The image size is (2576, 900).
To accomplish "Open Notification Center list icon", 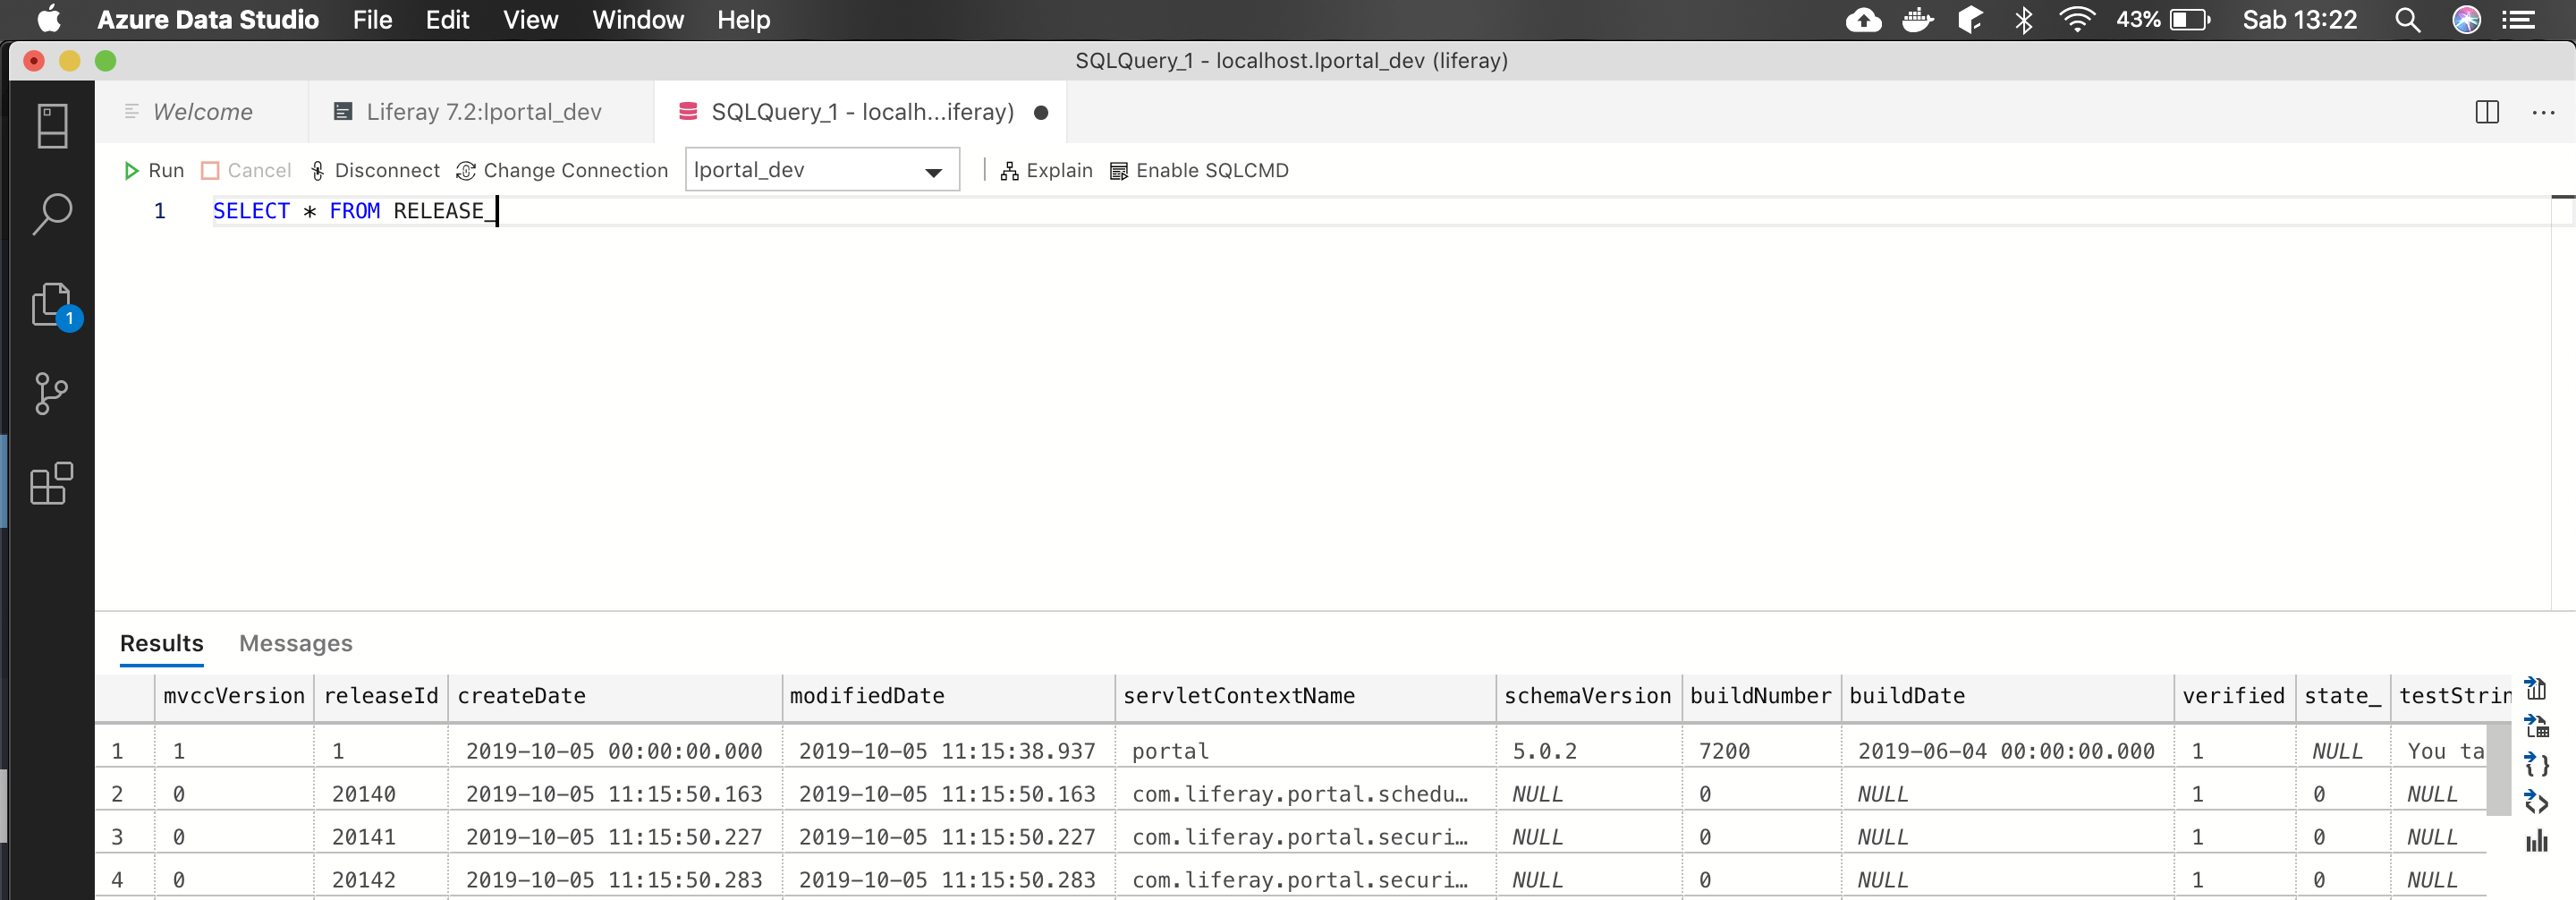I will pyautogui.click(x=2518, y=20).
